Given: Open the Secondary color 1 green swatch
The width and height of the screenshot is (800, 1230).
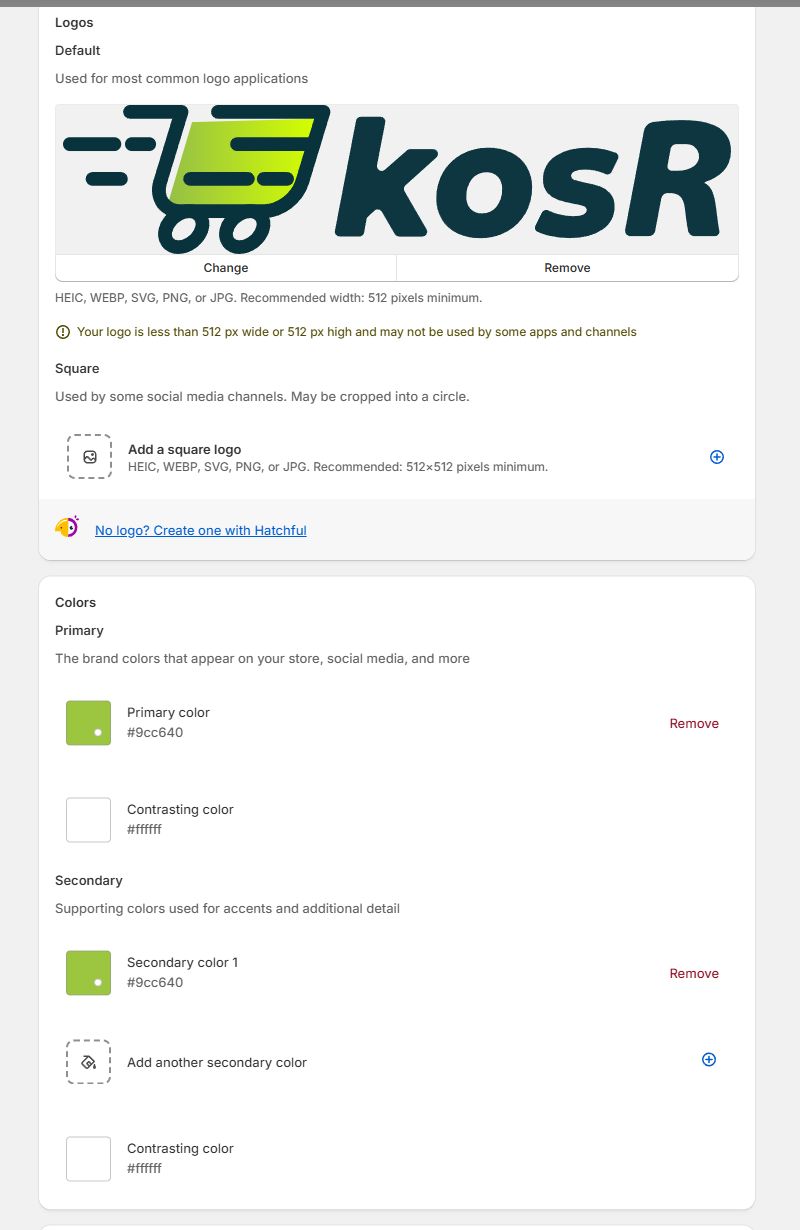Looking at the screenshot, I should click(x=89, y=973).
